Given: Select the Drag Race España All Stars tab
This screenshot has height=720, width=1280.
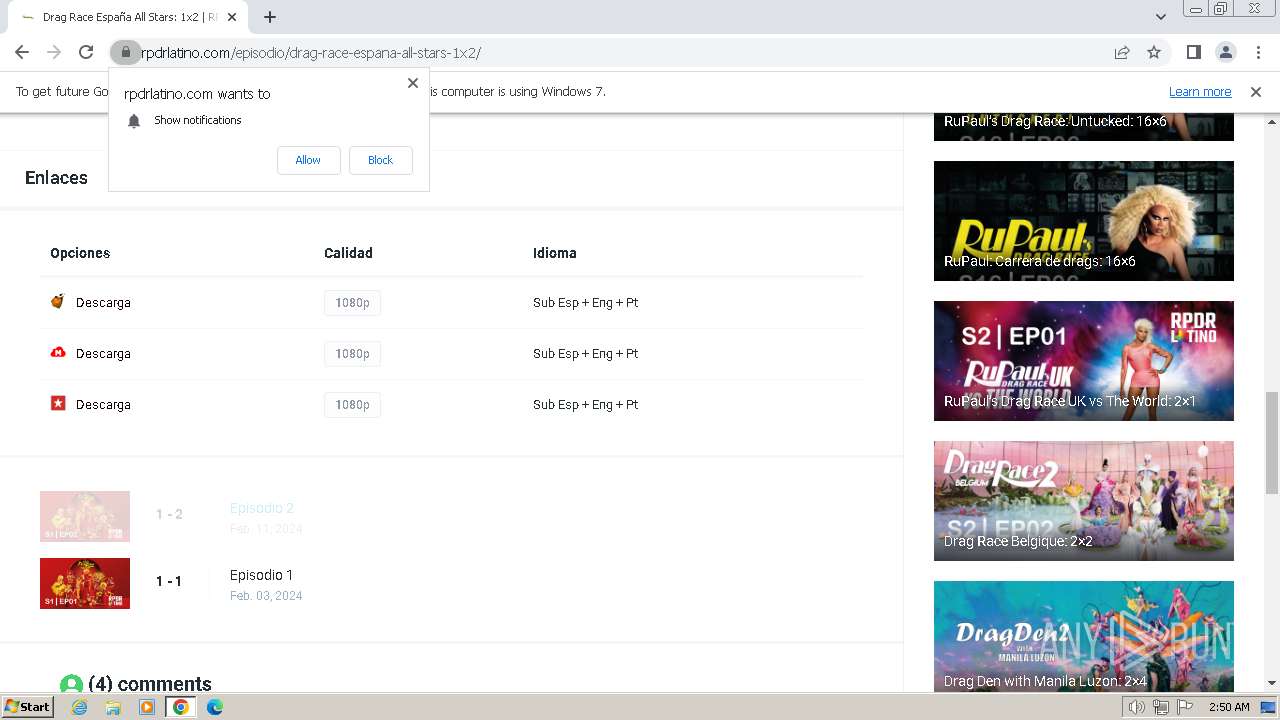Looking at the screenshot, I should pos(130,17).
